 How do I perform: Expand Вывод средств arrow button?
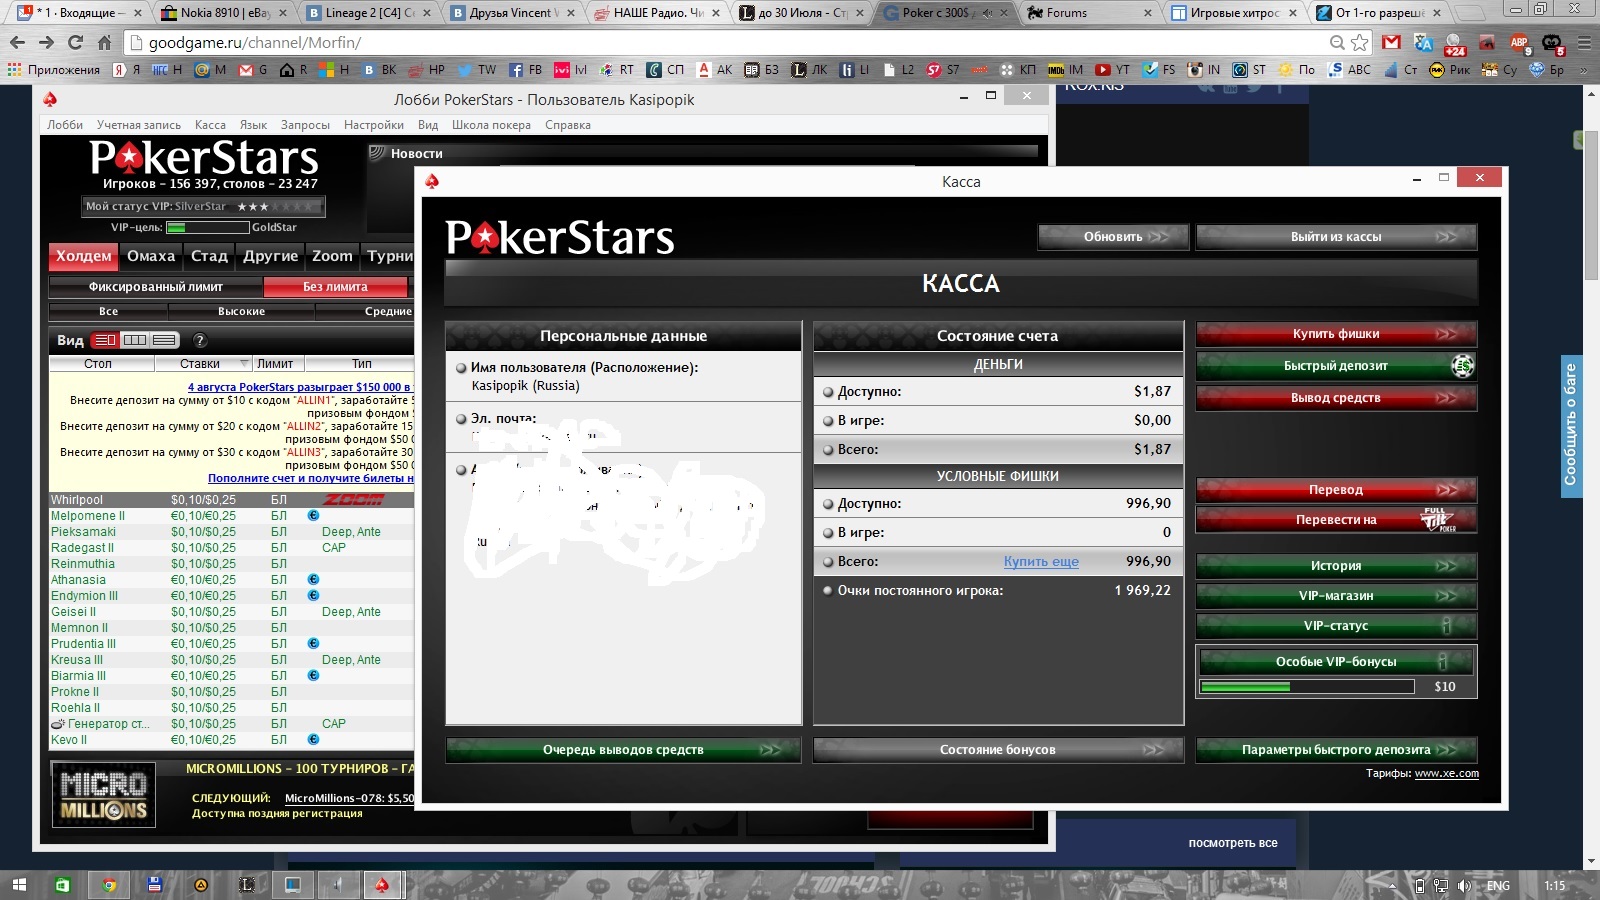coord(1447,398)
